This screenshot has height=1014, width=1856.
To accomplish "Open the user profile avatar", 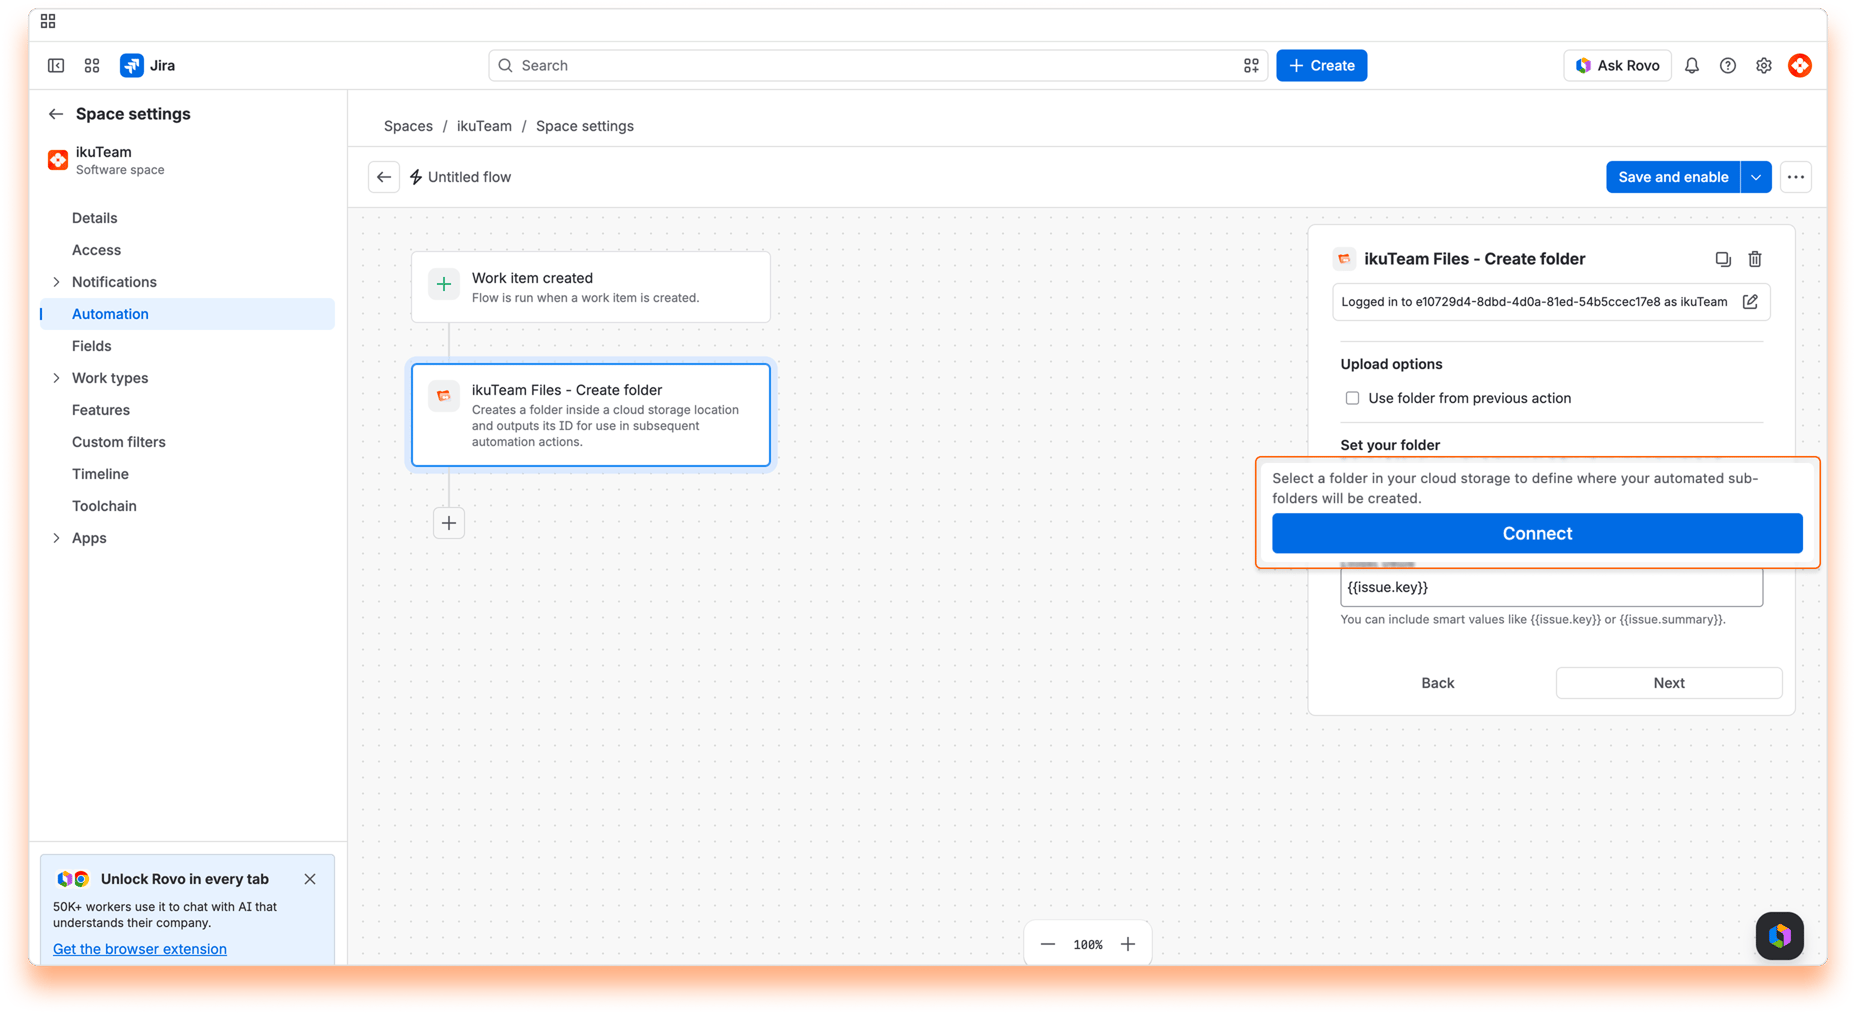I will click(1800, 65).
